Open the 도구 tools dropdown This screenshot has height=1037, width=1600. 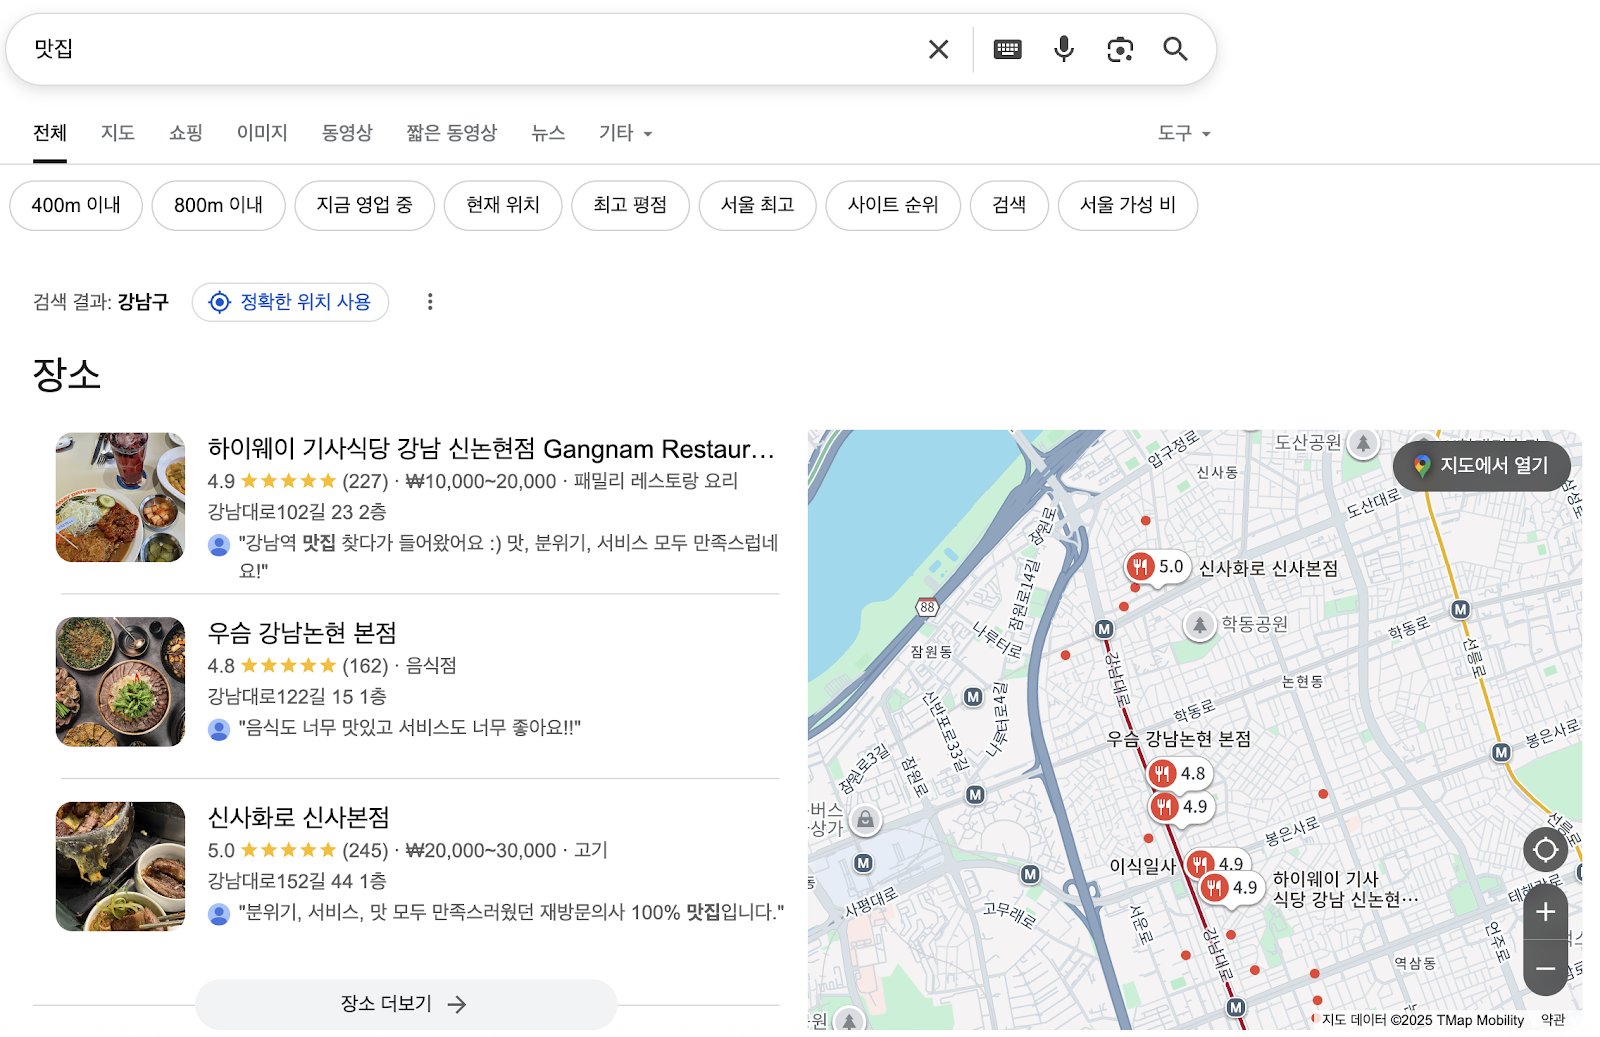1182,133
